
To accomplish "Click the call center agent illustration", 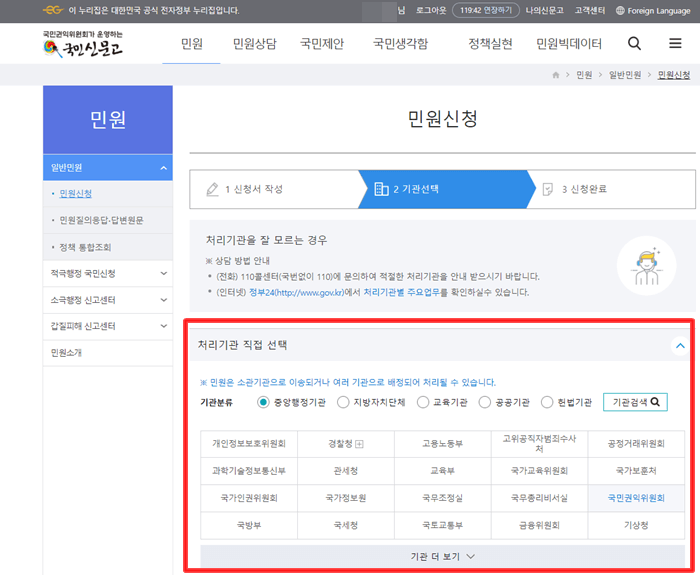I will coord(646,266).
